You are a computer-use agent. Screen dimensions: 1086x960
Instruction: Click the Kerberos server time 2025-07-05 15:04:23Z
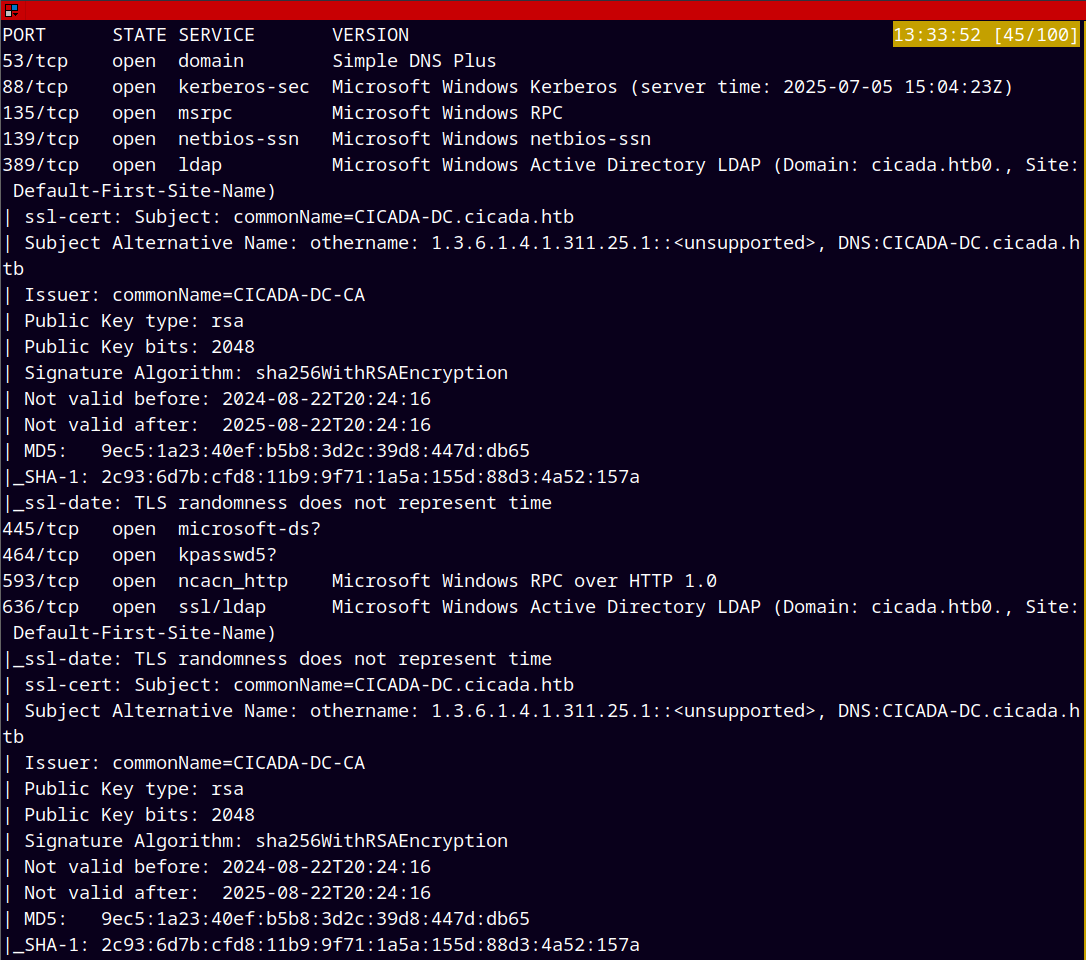pos(898,87)
